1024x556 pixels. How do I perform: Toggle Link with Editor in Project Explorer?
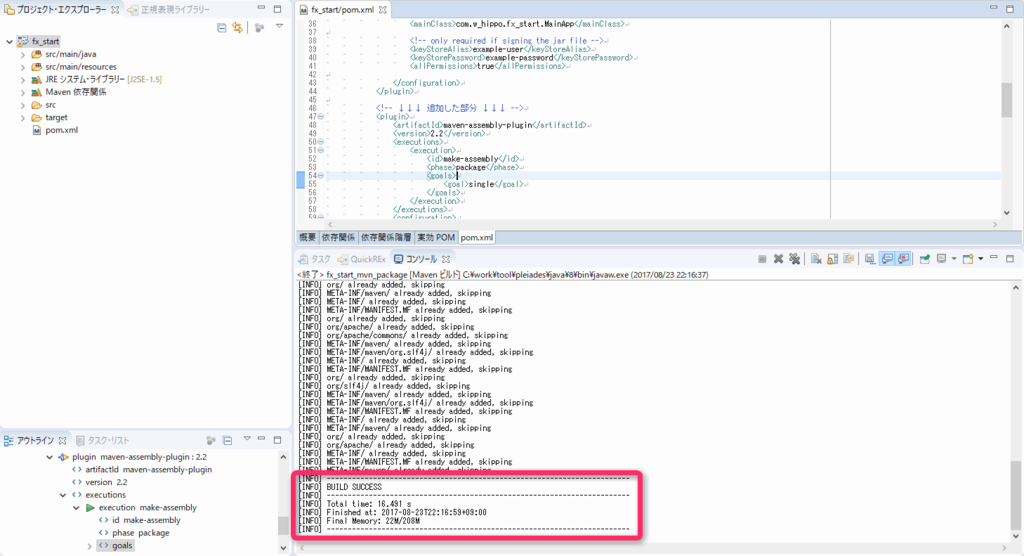[x=238, y=28]
